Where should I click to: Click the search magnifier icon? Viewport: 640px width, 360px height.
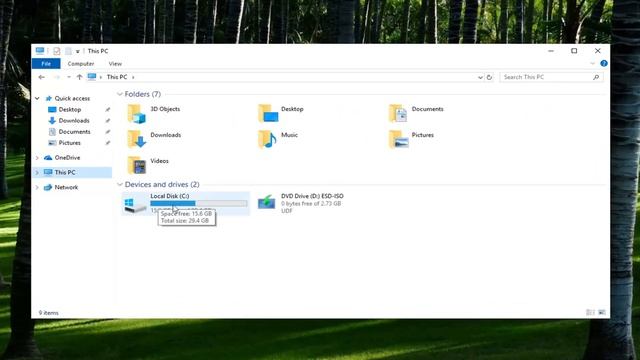pyautogui.click(x=596, y=77)
